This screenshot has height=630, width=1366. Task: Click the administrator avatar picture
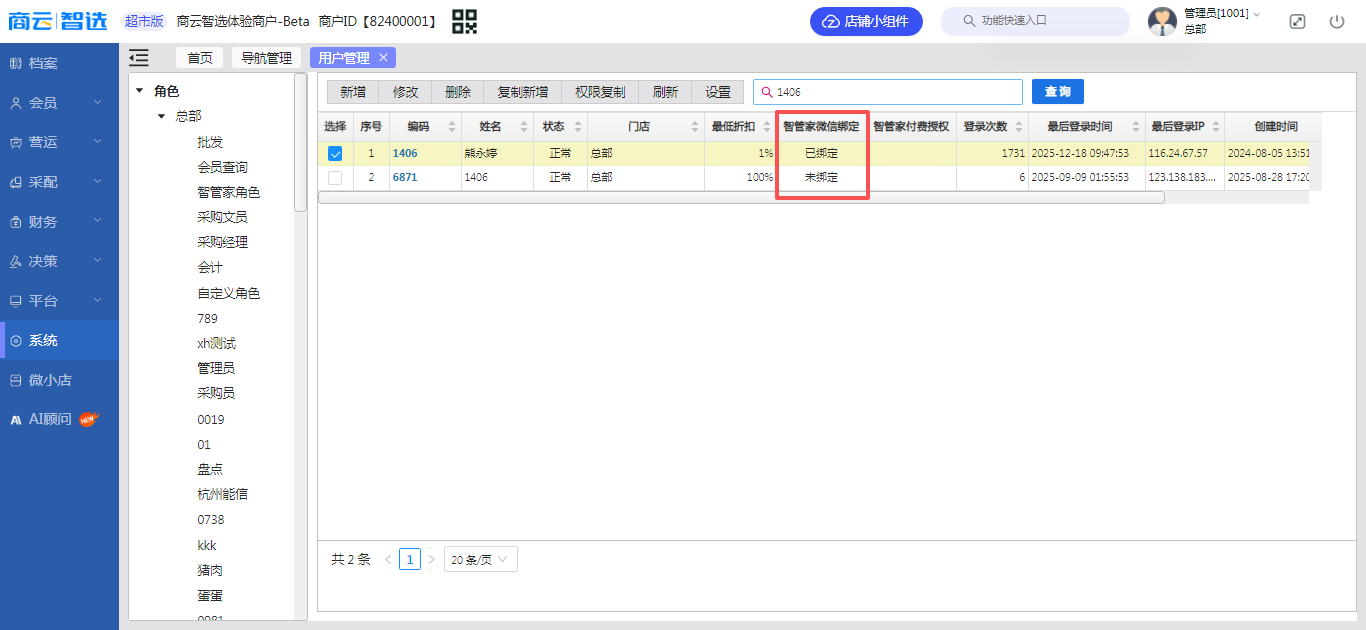point(1162,21)
